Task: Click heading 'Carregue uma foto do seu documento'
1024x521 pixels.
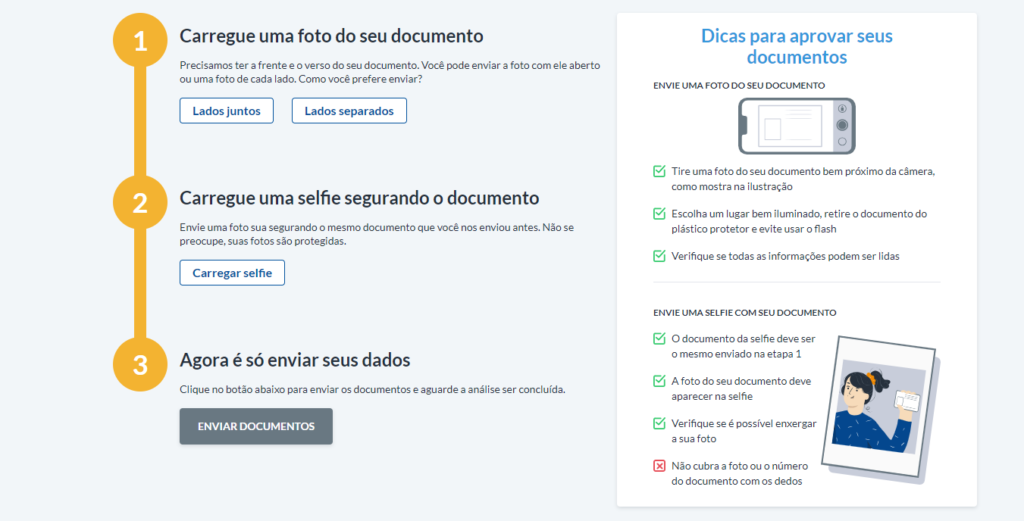Action: click(331, 36)
